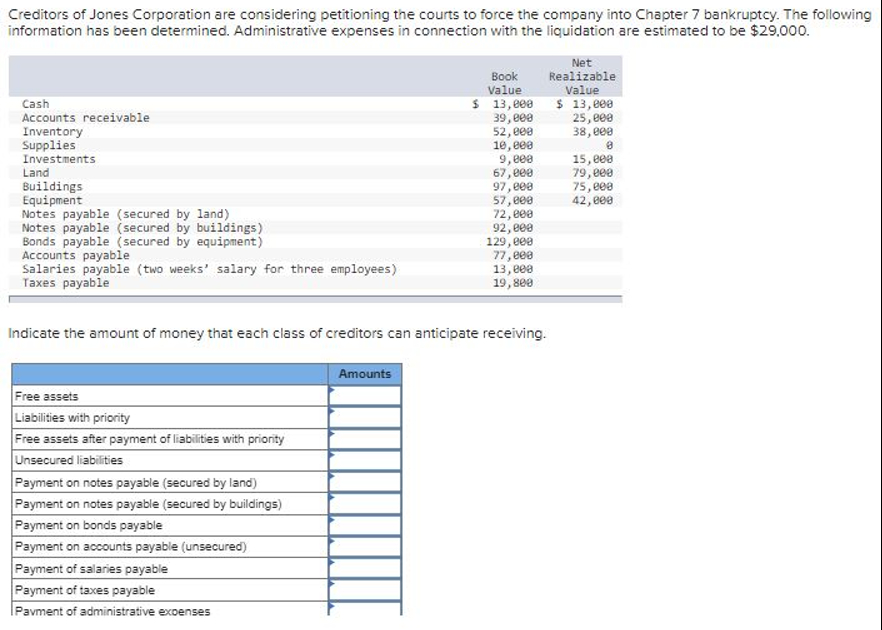The image size is (882, 630).
Task: Click the Free assets amount input field
Action: [x=364, y=394]
